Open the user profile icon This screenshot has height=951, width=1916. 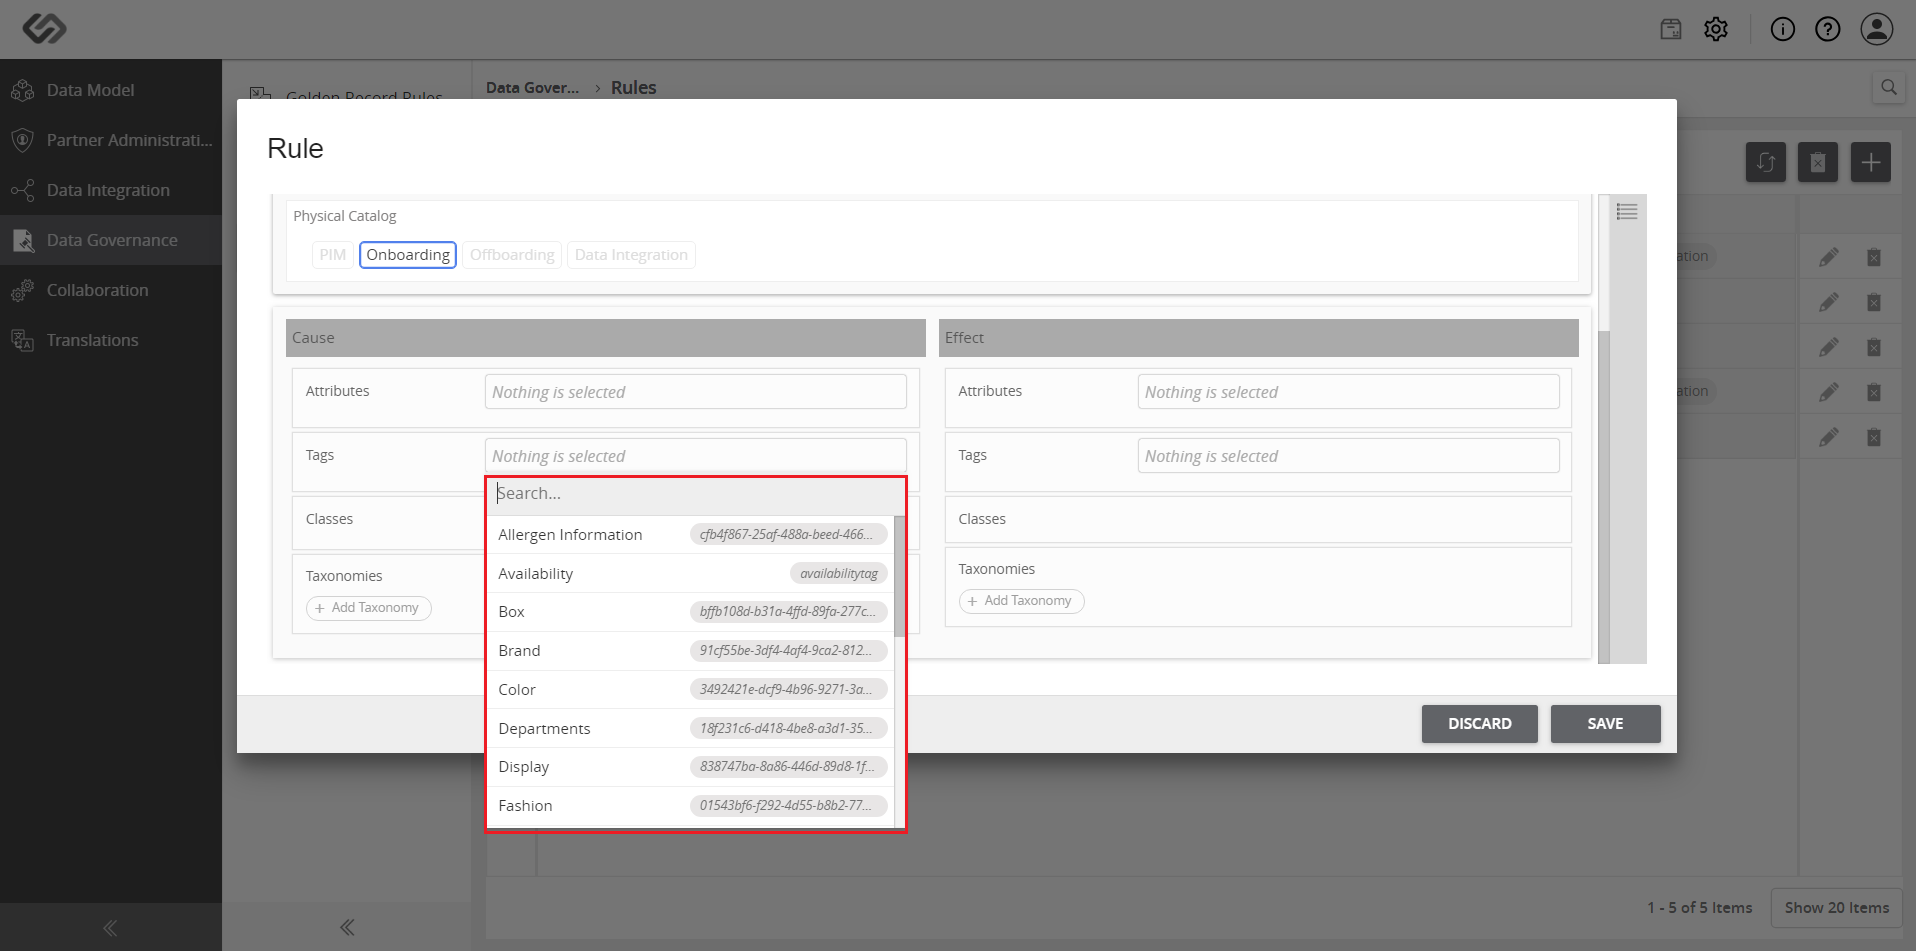pos(1877,29)
